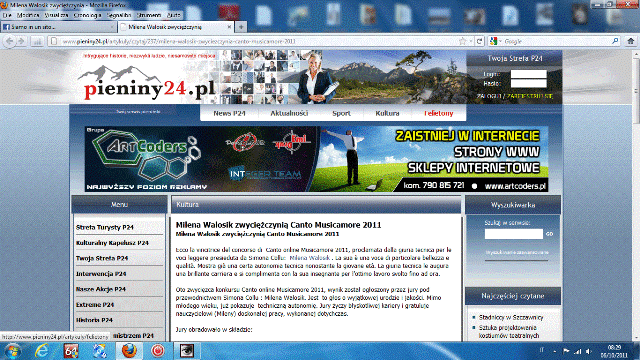640x360 pixels.
Task: Open Strefa Turysty P24 menu item
Action: (105, 227)
